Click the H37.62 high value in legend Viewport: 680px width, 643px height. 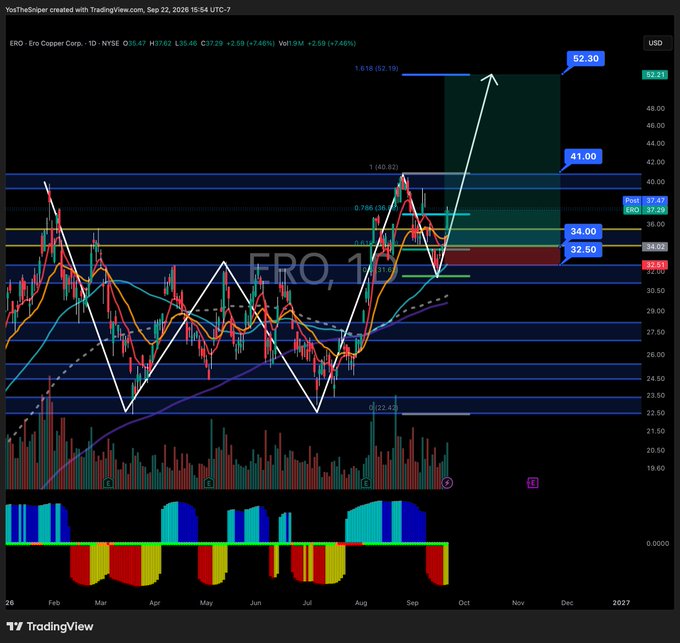pos(160,43)
